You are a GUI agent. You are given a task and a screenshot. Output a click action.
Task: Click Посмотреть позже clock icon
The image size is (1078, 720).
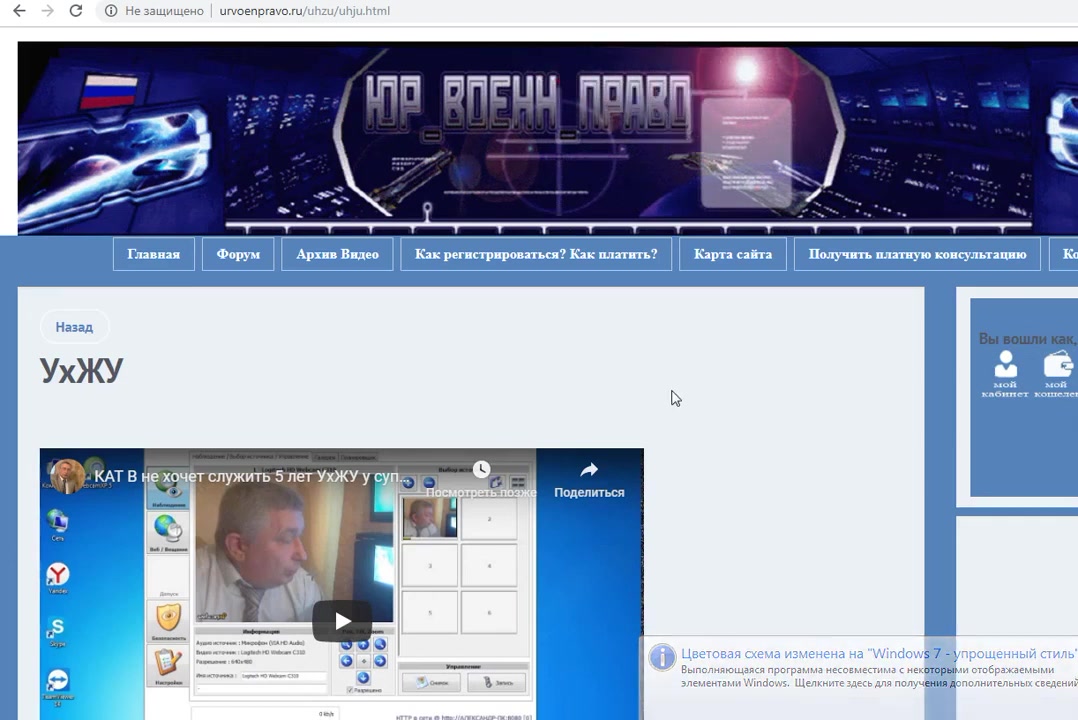point(481,470)
